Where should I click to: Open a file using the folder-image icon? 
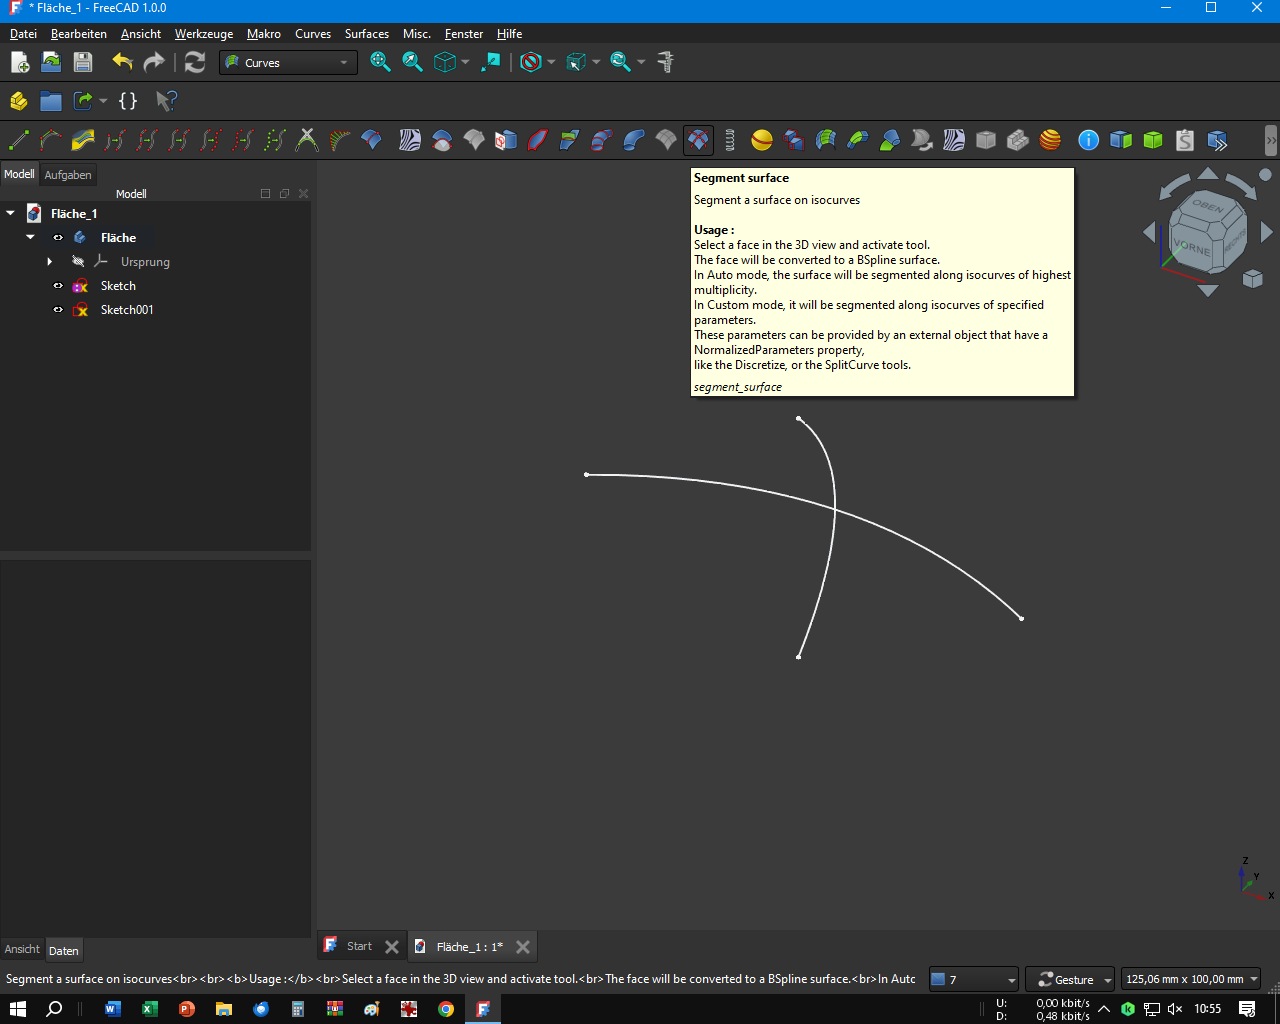tap(51, 62)
